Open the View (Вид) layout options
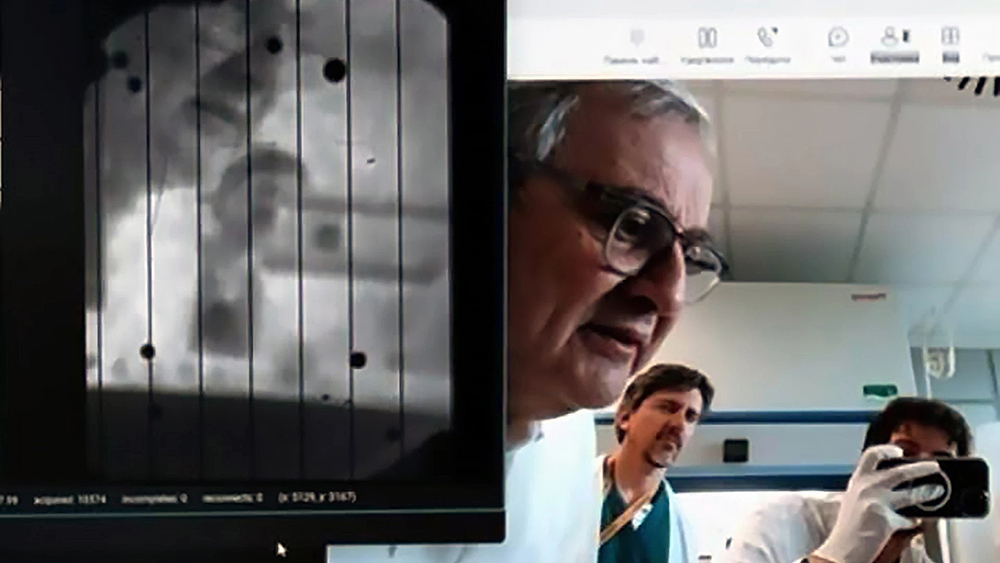The image size is (1000, 563). tap(950, 38)
